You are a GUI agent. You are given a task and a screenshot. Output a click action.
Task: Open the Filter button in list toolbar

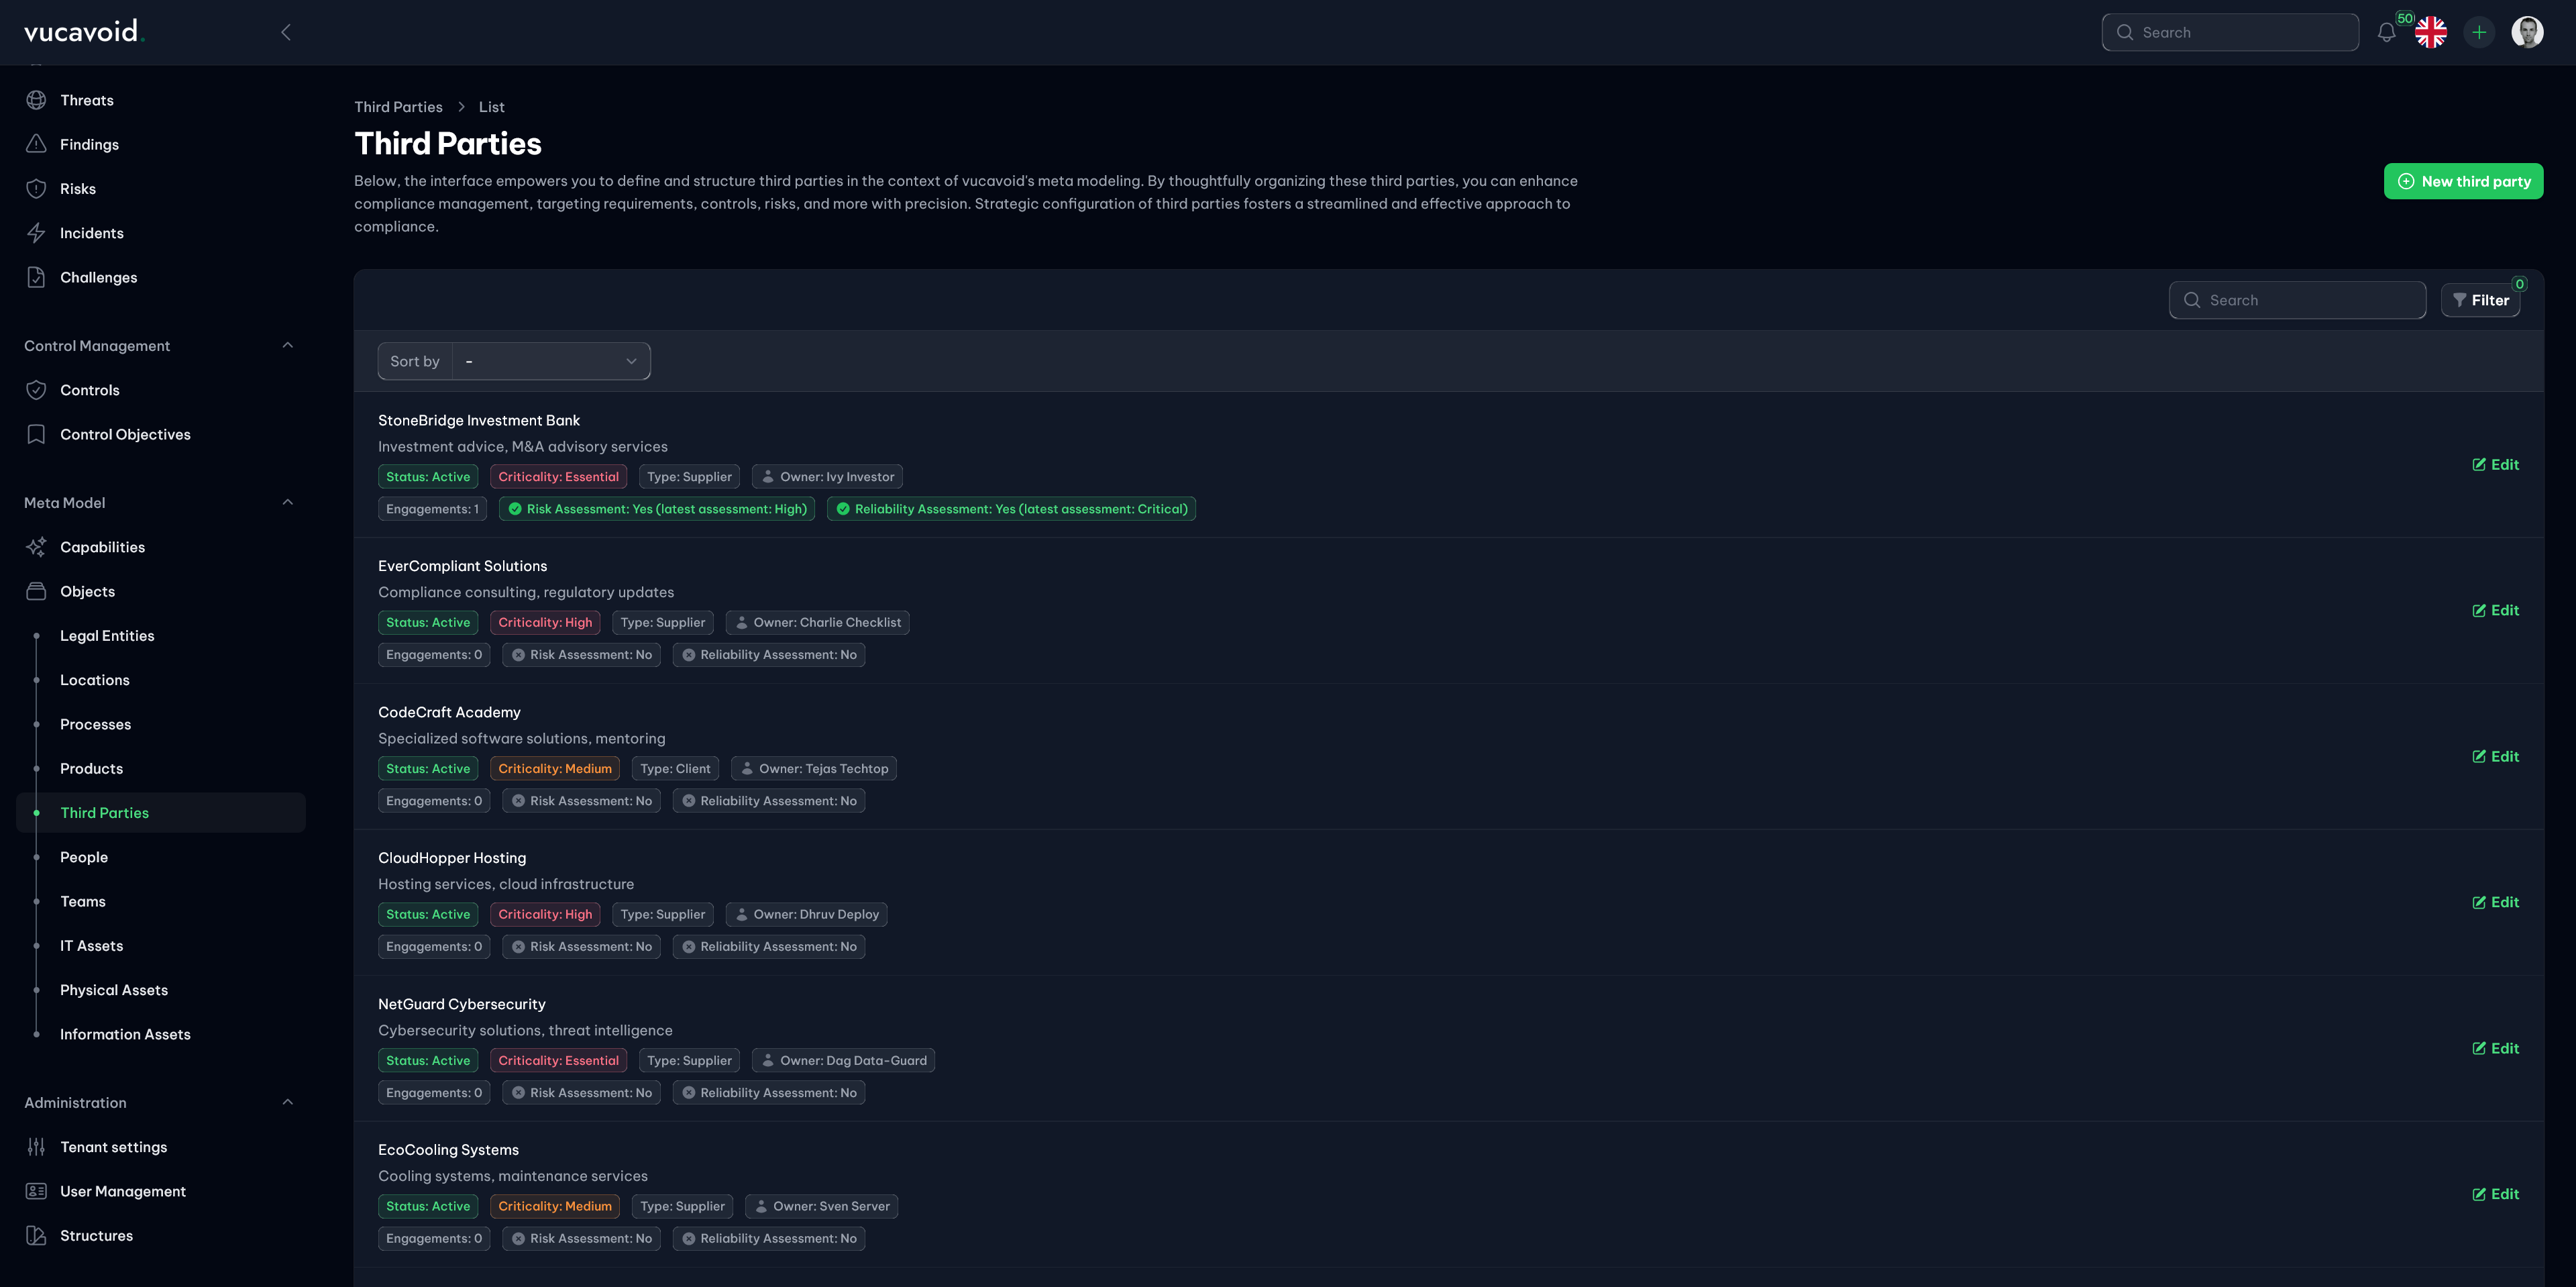point(2480,300)
